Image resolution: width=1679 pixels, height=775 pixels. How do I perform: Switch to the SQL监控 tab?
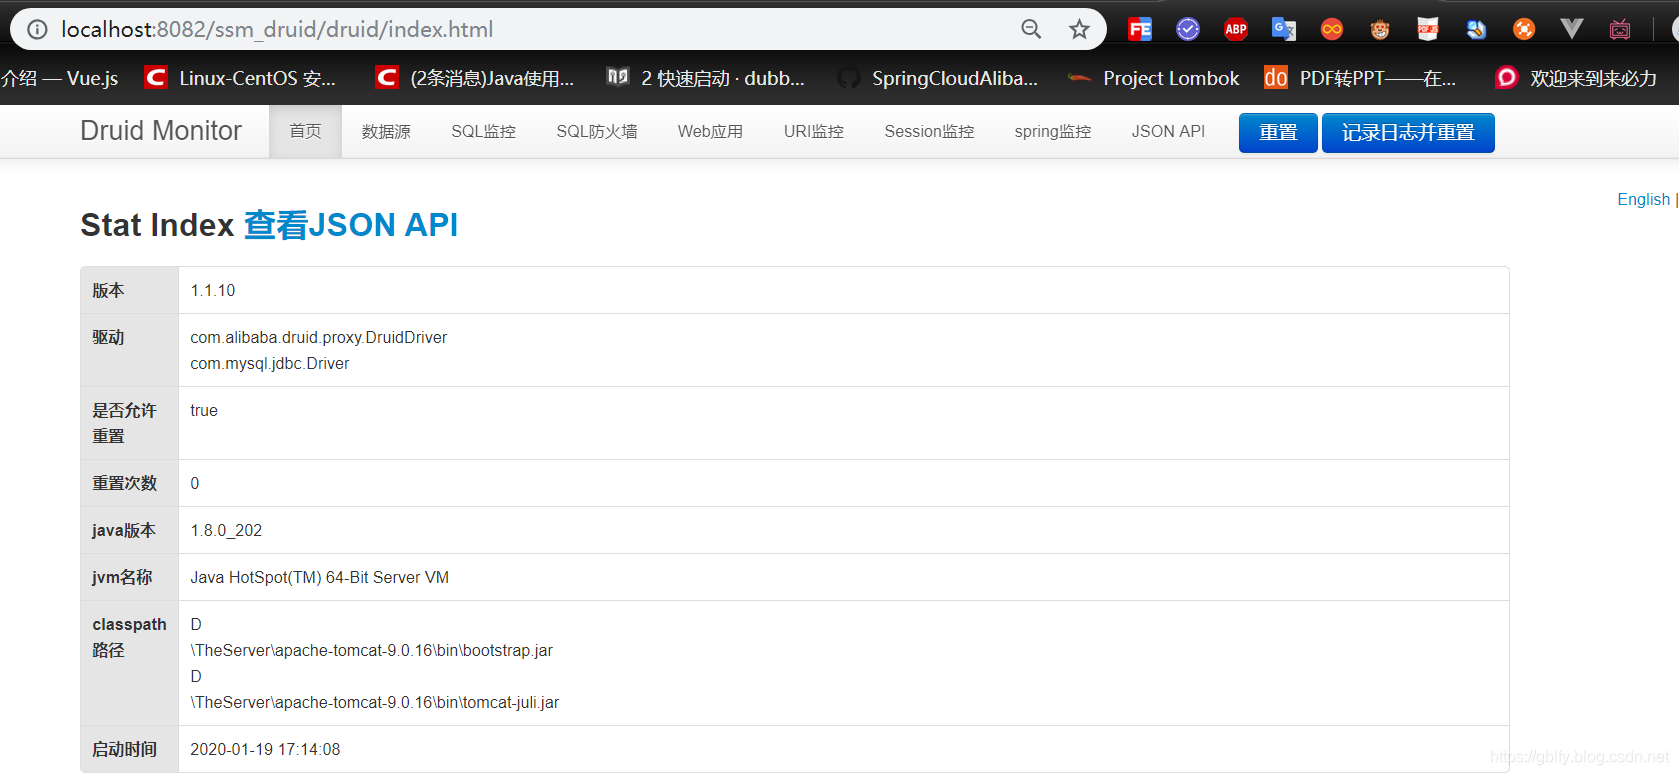(483, 131)
